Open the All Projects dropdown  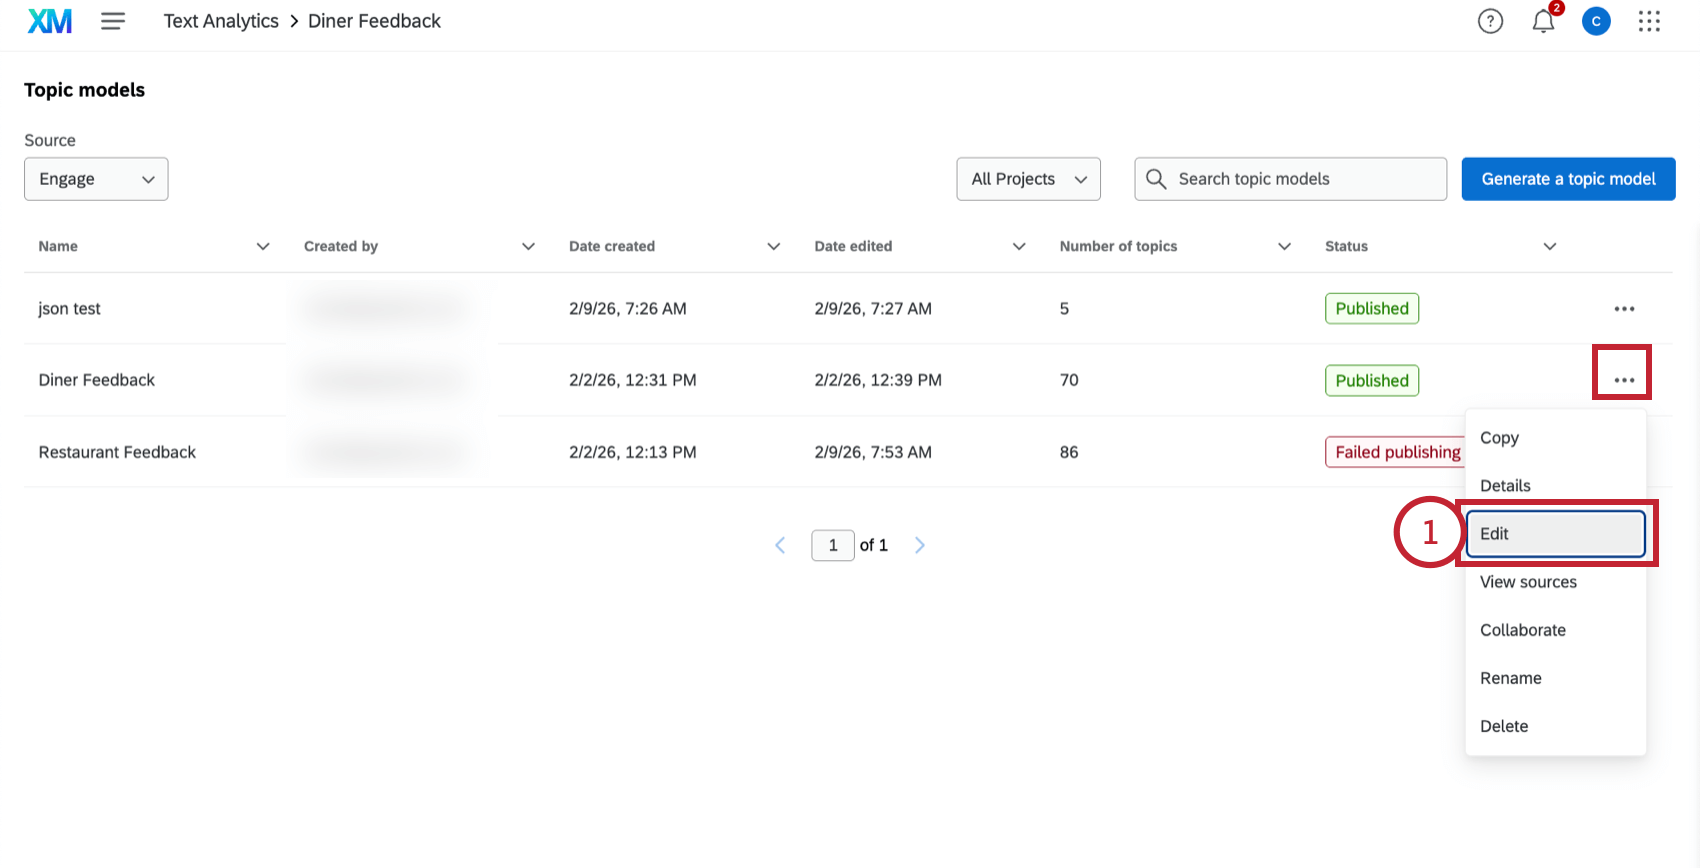[x=1028, y=179]
